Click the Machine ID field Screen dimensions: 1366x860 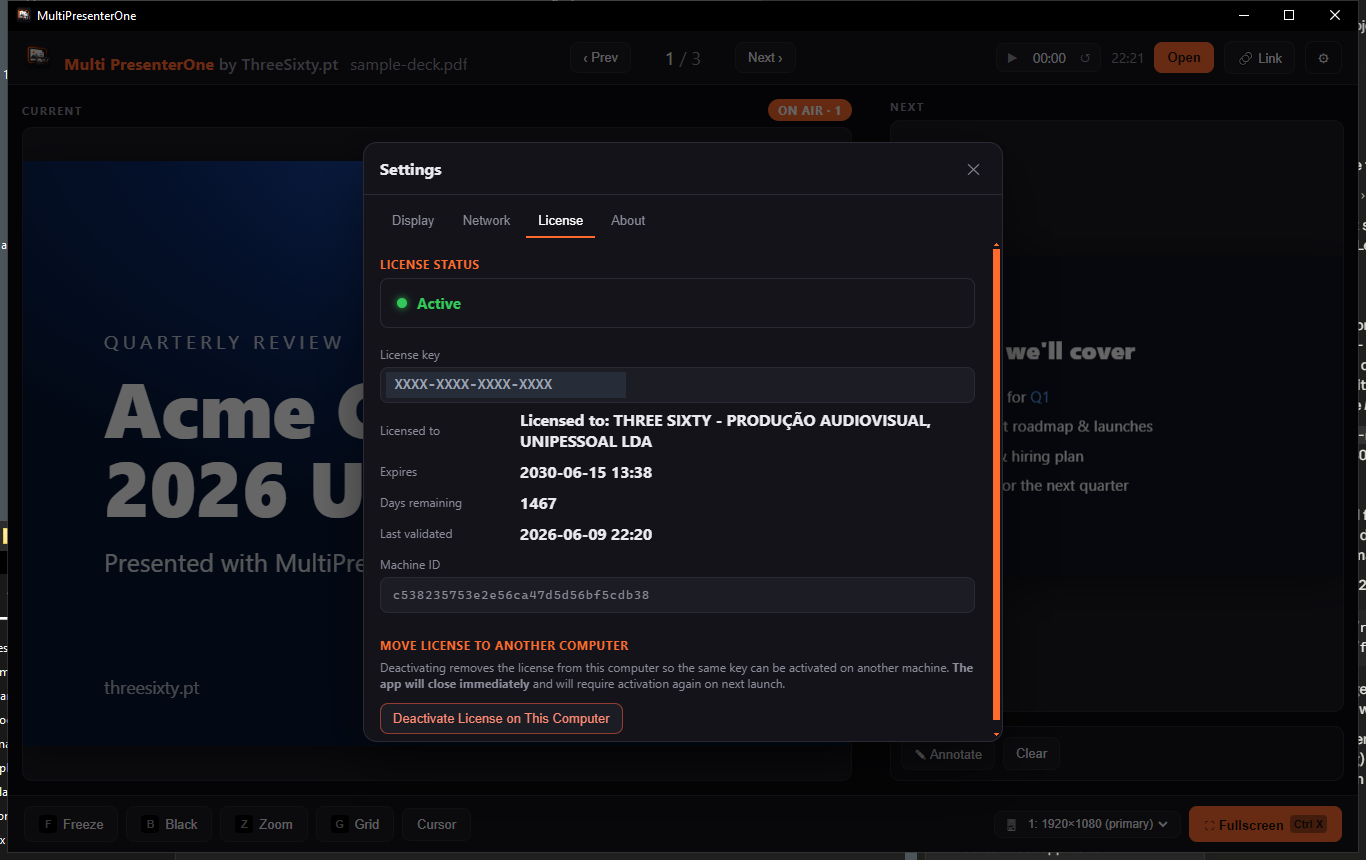click(677, 595)
